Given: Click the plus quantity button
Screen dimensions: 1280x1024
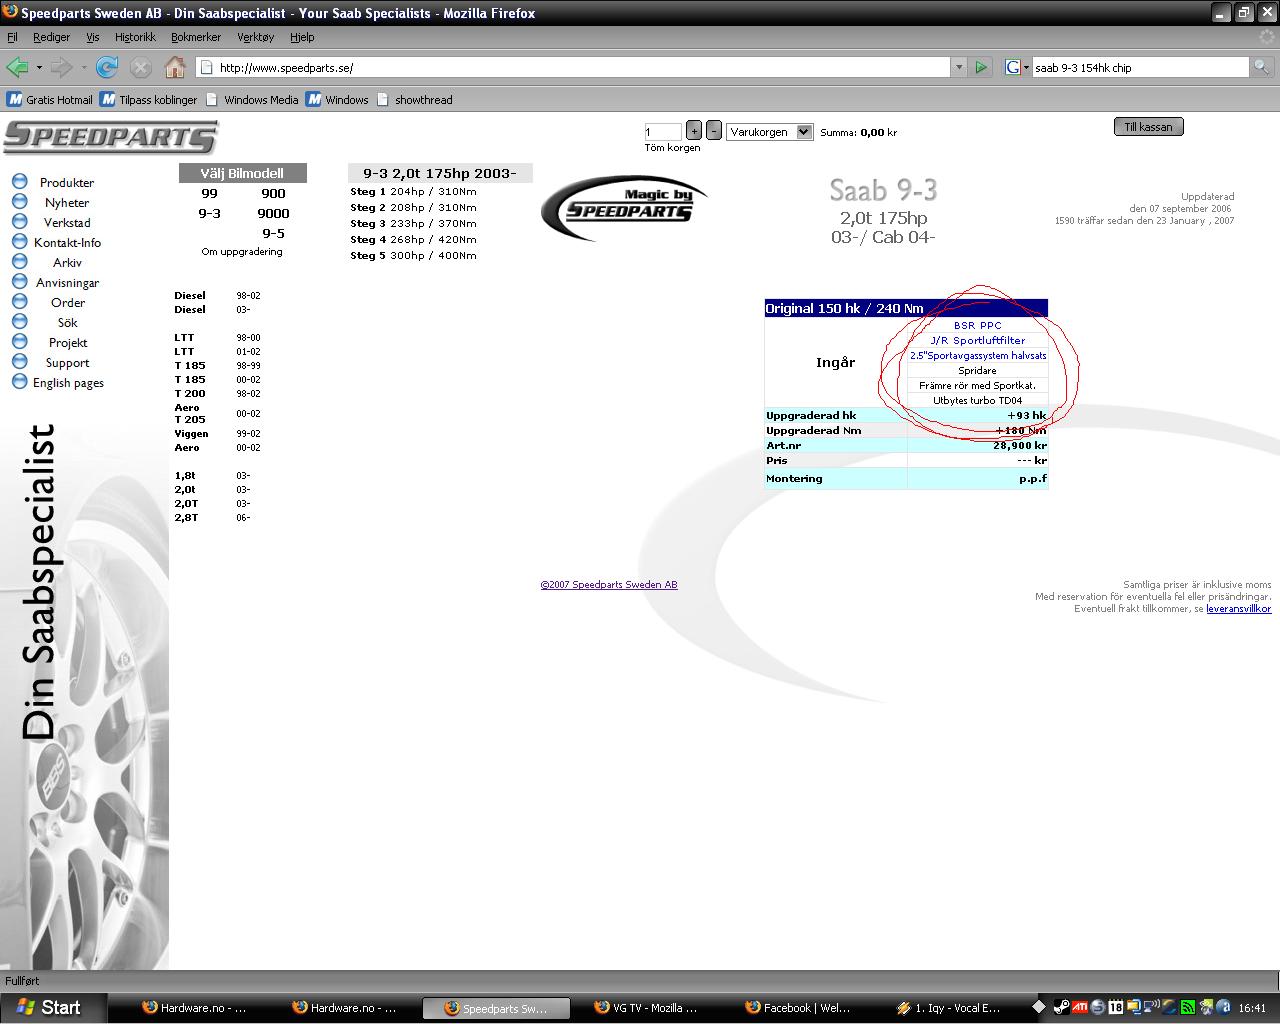Looking at the screenshot, I should point(694,131).
